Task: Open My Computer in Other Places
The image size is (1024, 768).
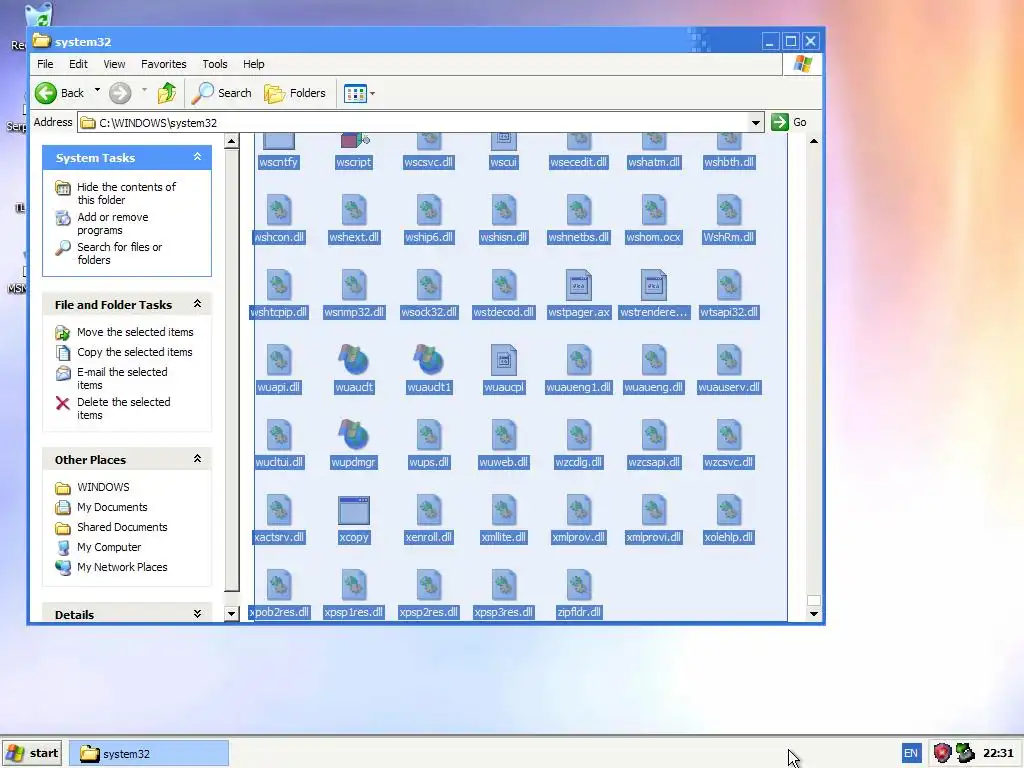Action: 109,547
